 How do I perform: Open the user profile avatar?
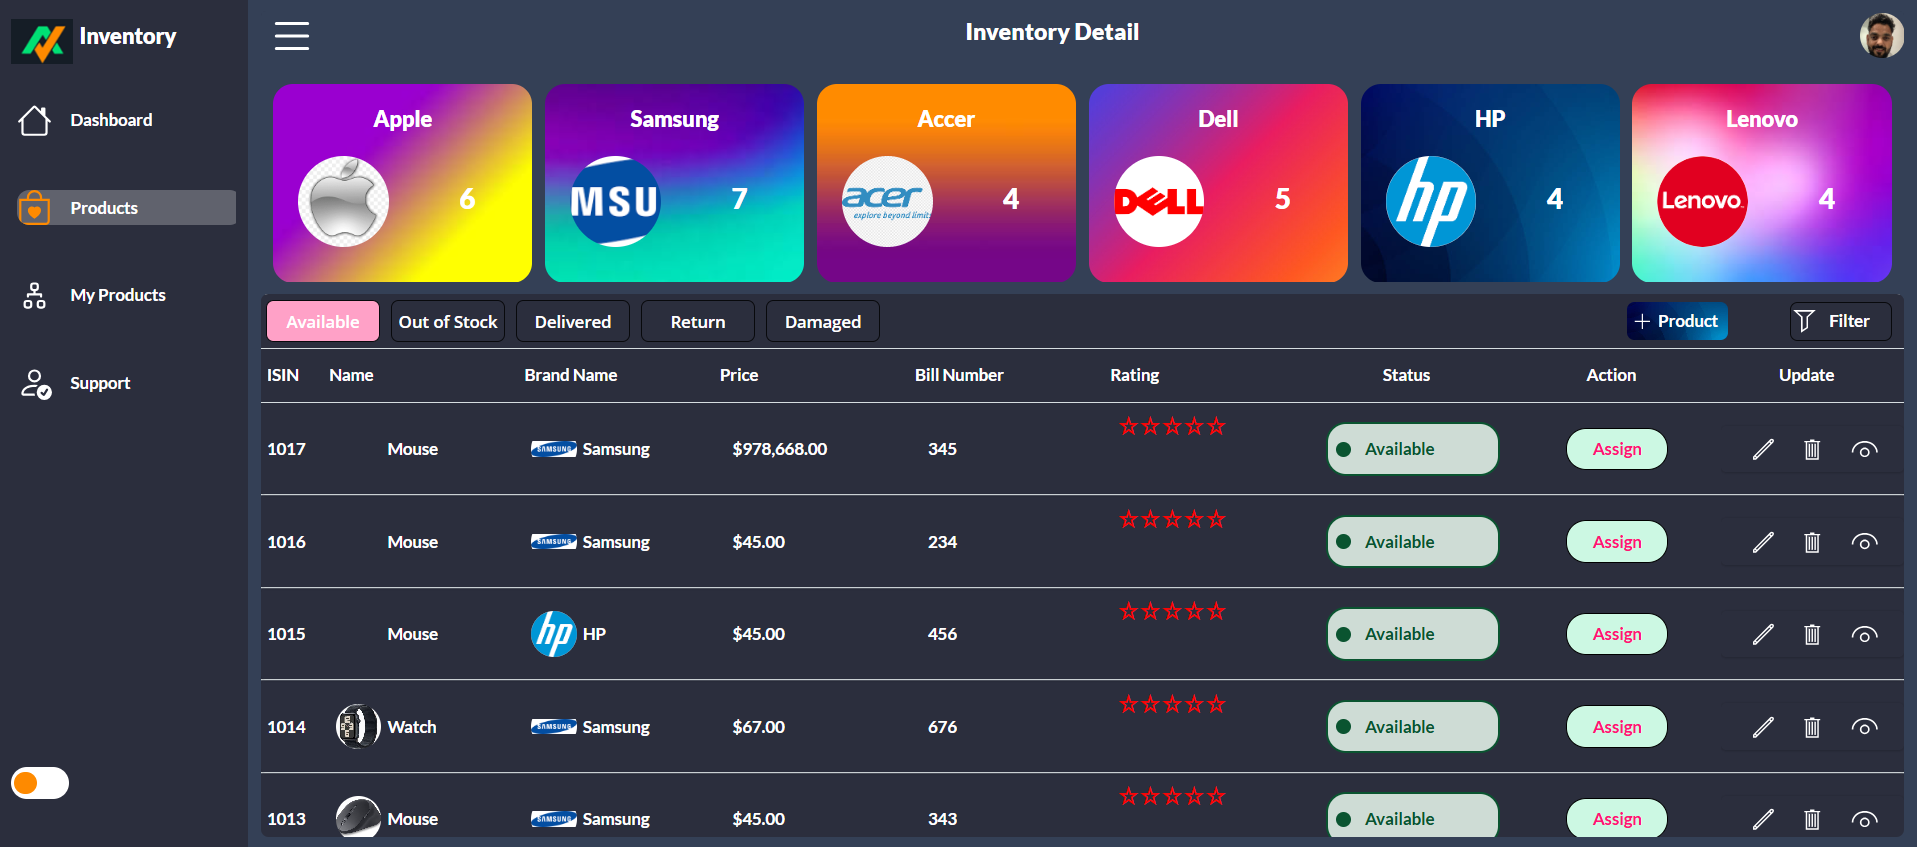point(1881,36)
